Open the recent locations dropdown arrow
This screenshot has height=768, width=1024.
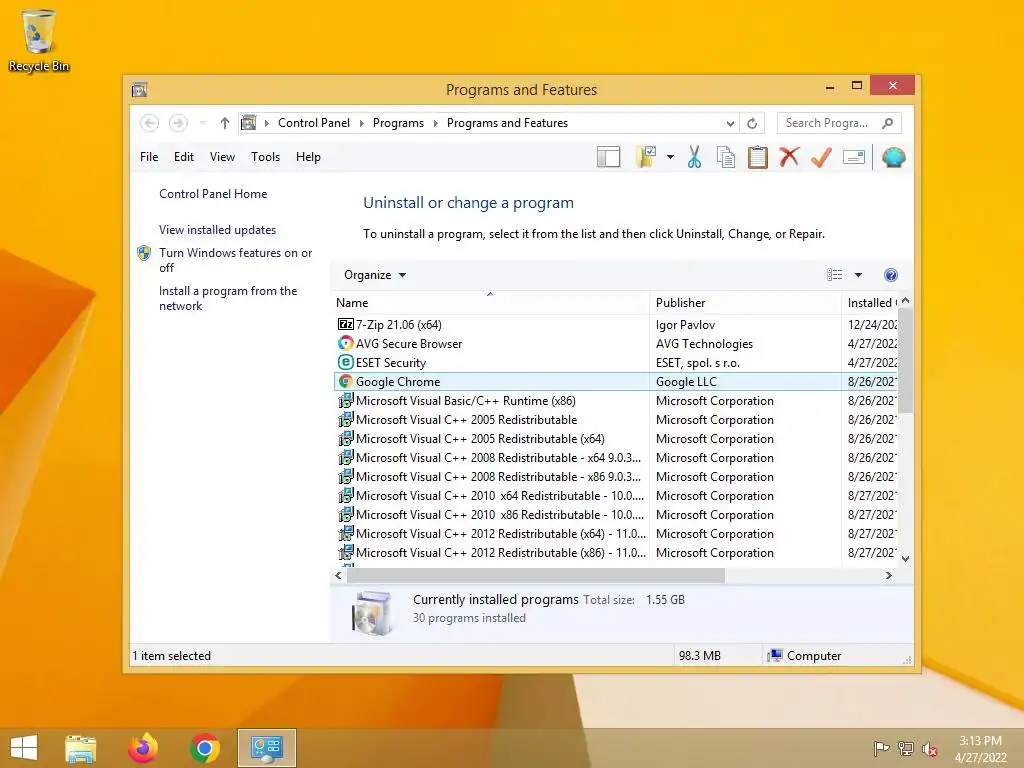tap(202, 123)
